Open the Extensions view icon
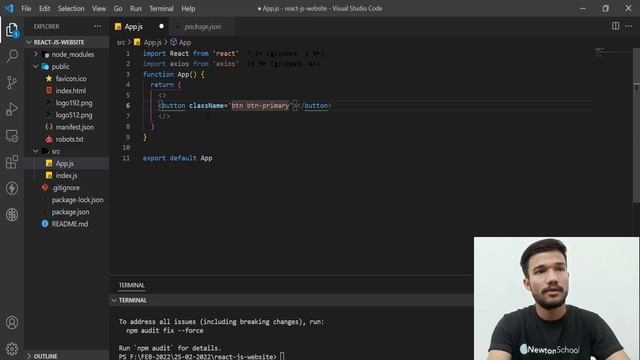The width and height of the screenshot is (640, 360). 12,162
